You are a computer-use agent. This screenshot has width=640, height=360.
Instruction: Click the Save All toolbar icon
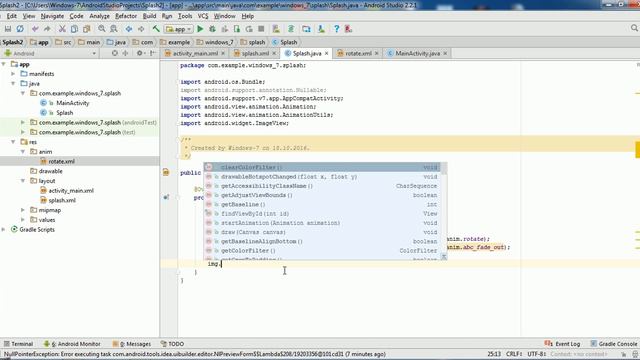click(x=8, y=29)
